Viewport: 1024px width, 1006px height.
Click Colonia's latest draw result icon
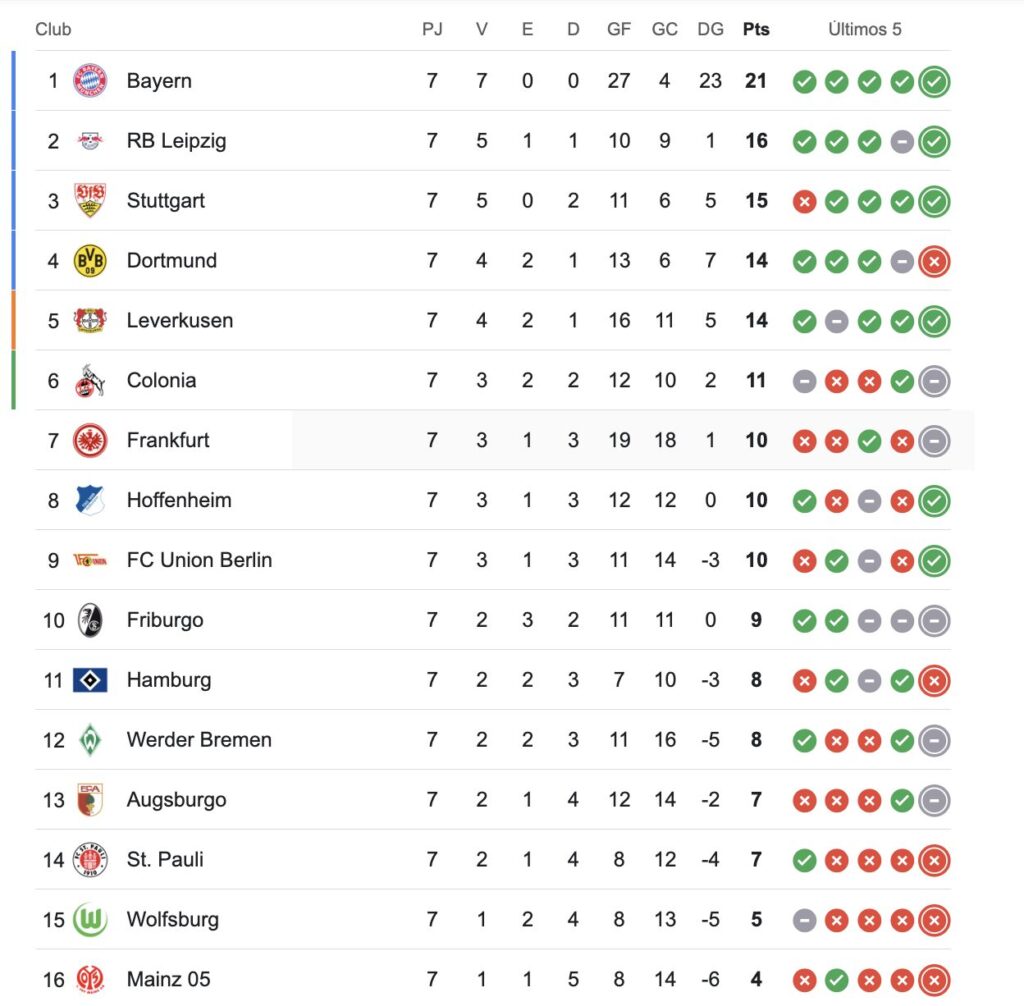[x=934, y=381]
